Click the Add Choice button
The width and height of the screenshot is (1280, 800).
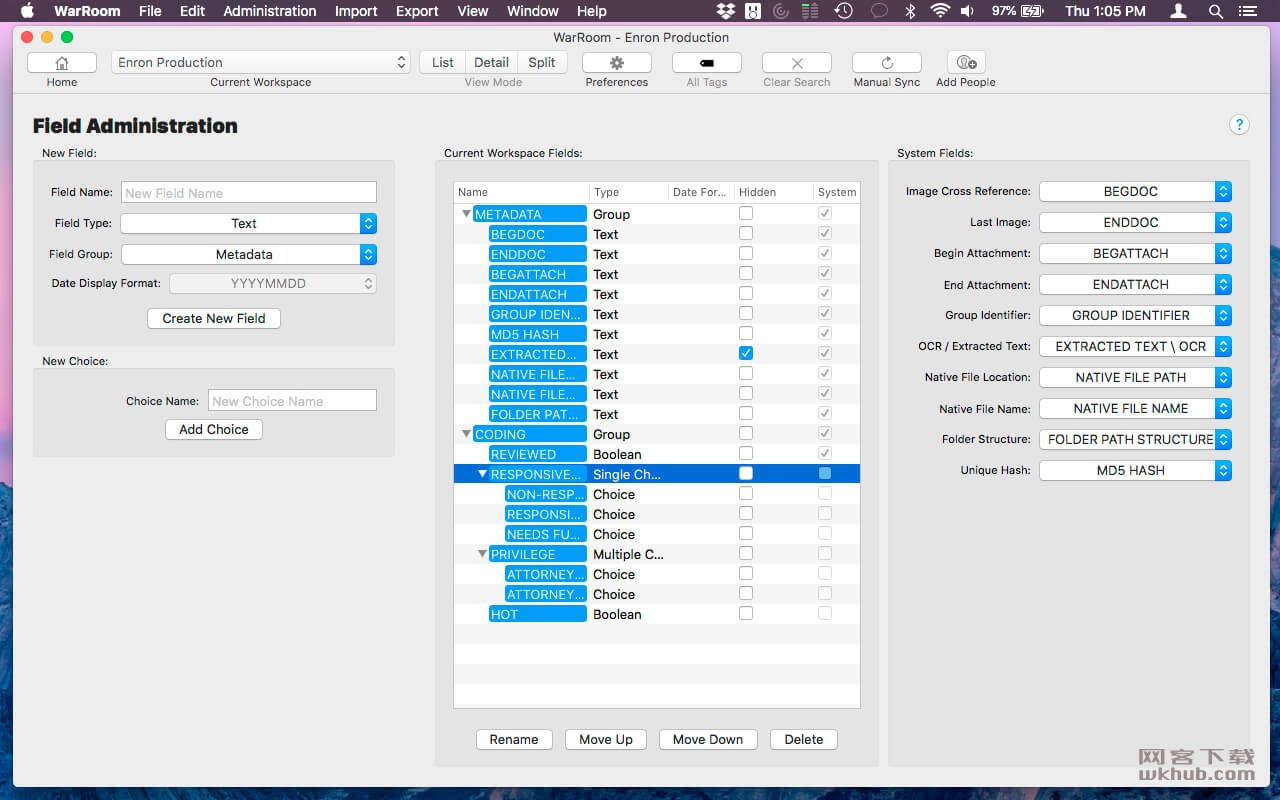214,429
